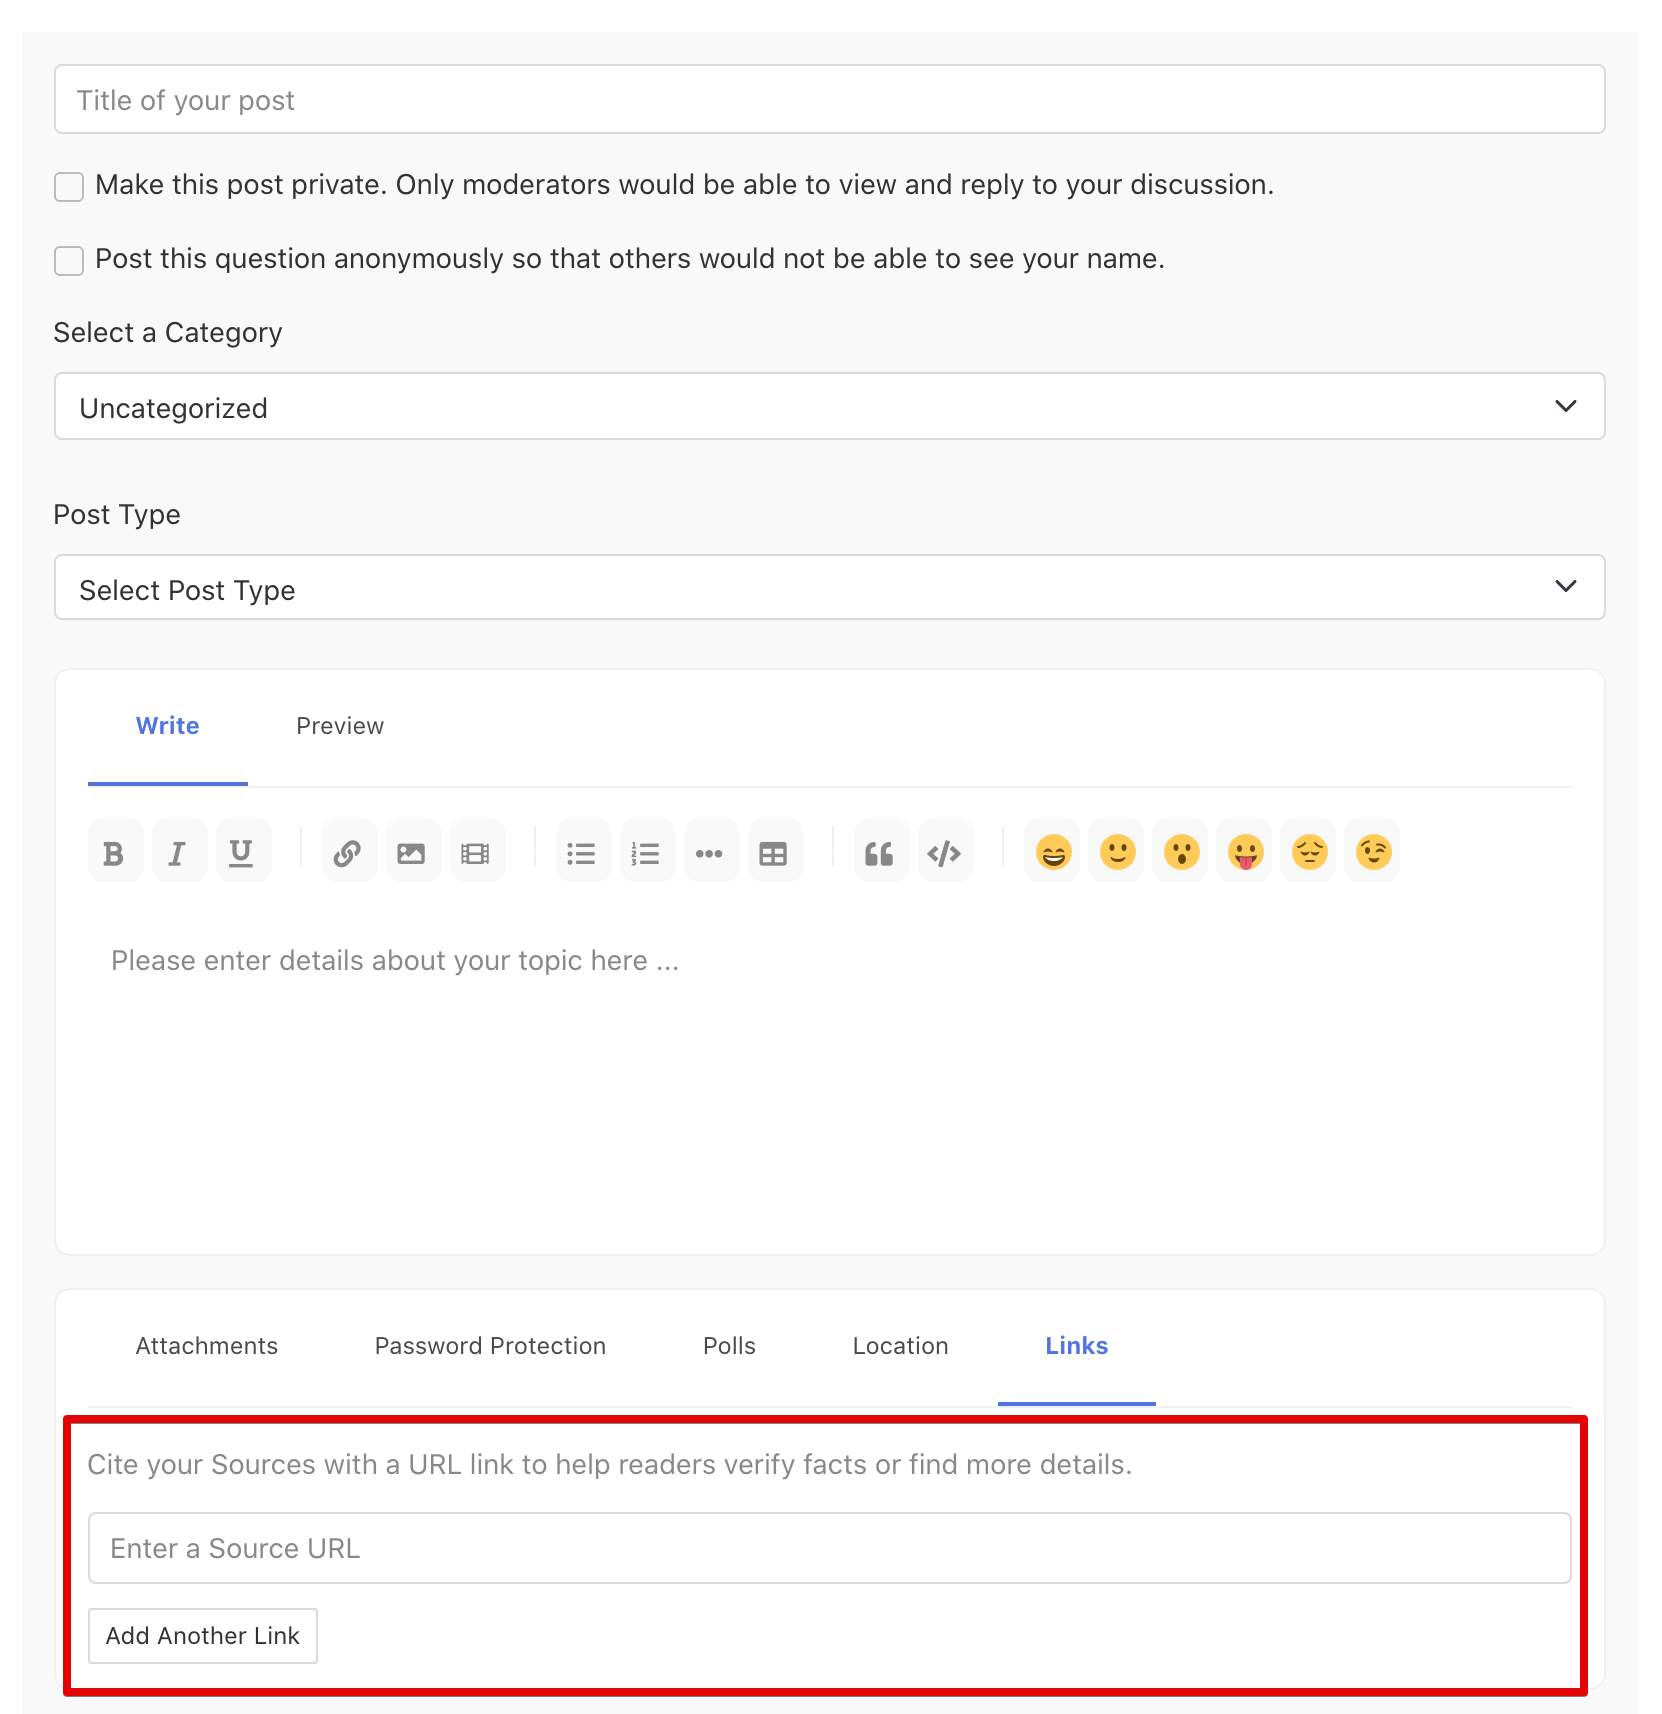Switch to the Polls tab
Viewport: 1662px width, 1714px height.
pyautogui.click(x=730, y=1346)
